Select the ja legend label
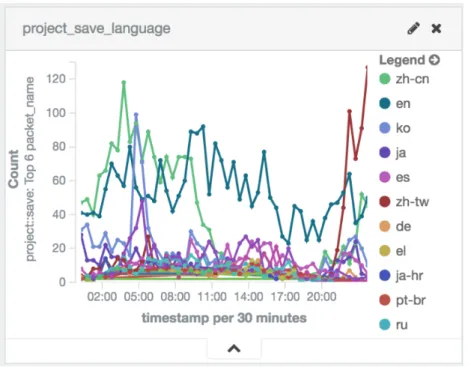Viewport: 468px width, 367px height. (x=401, y=153)
